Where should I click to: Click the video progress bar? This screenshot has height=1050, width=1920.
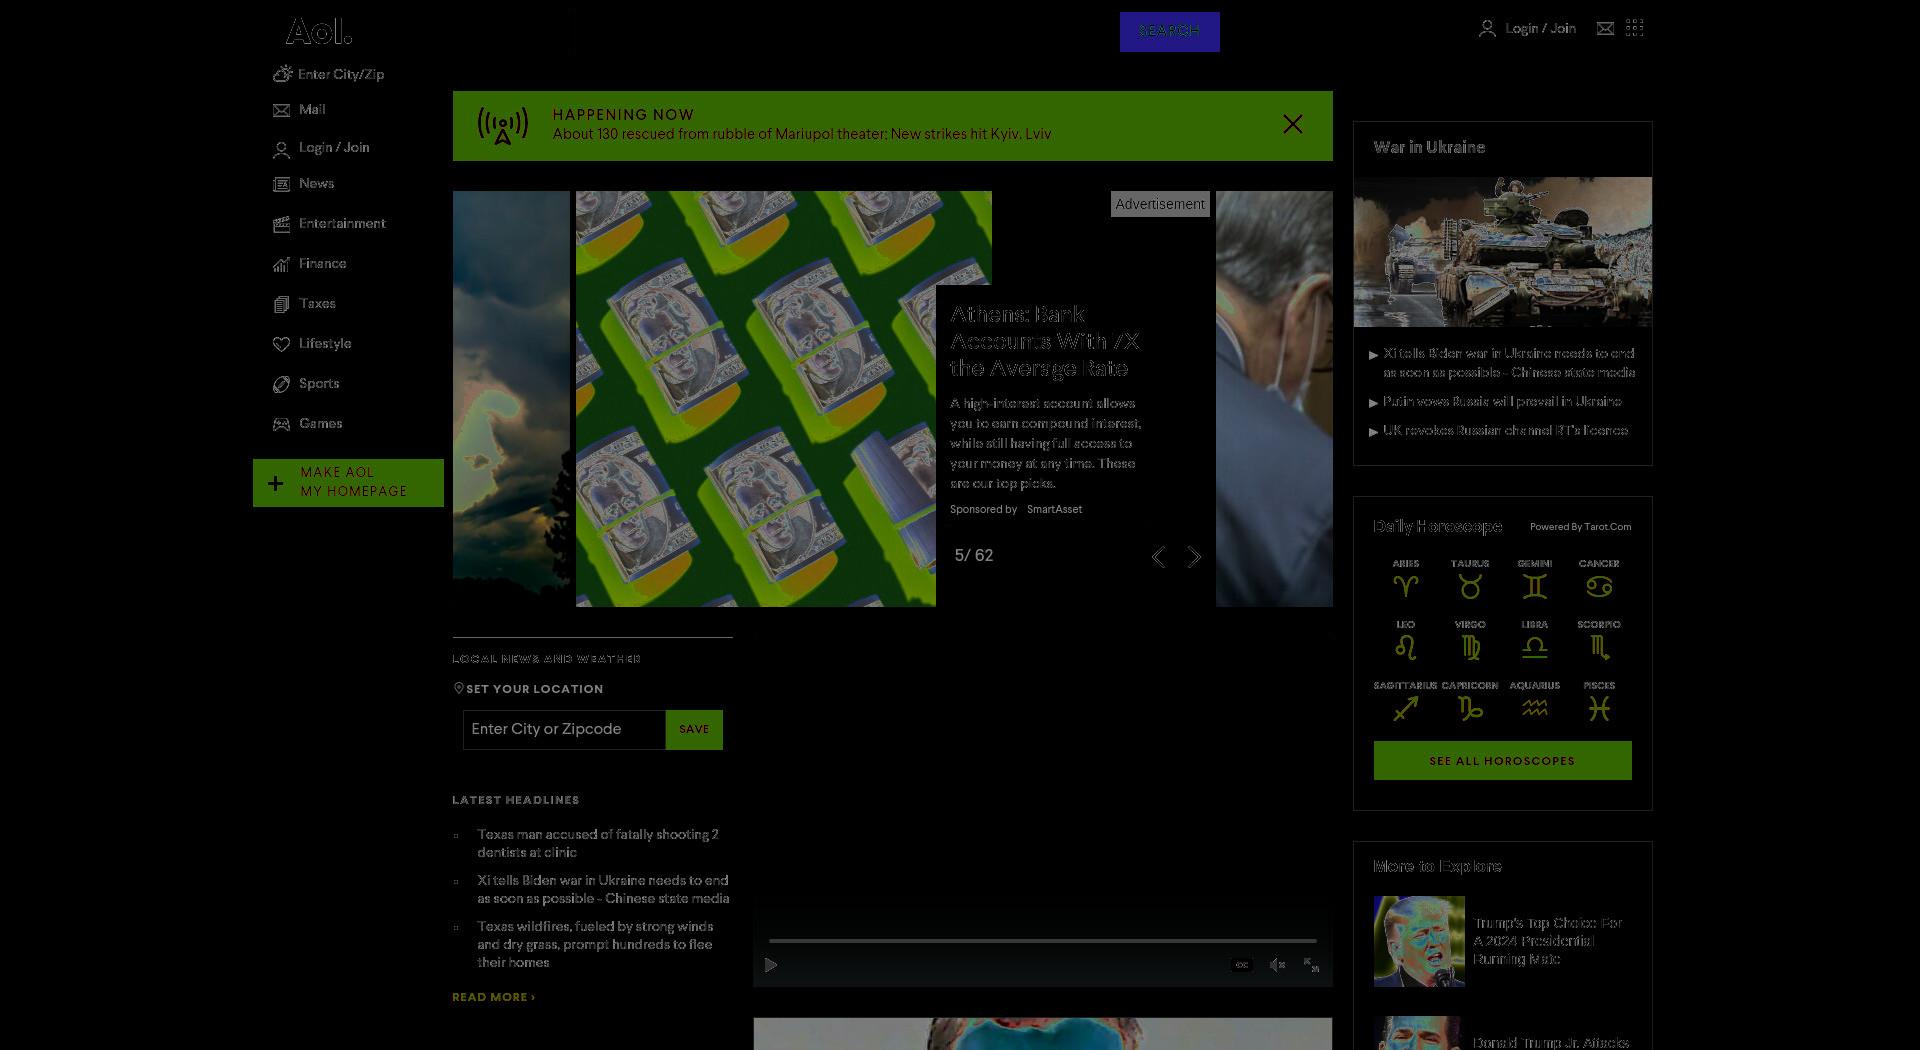(1042, 941)
